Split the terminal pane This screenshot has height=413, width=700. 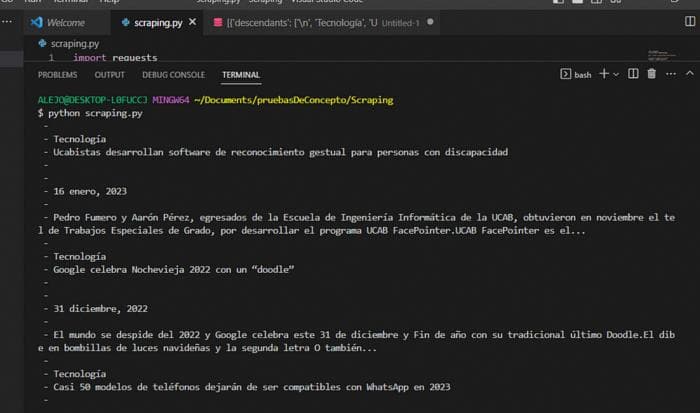(633, 74)
